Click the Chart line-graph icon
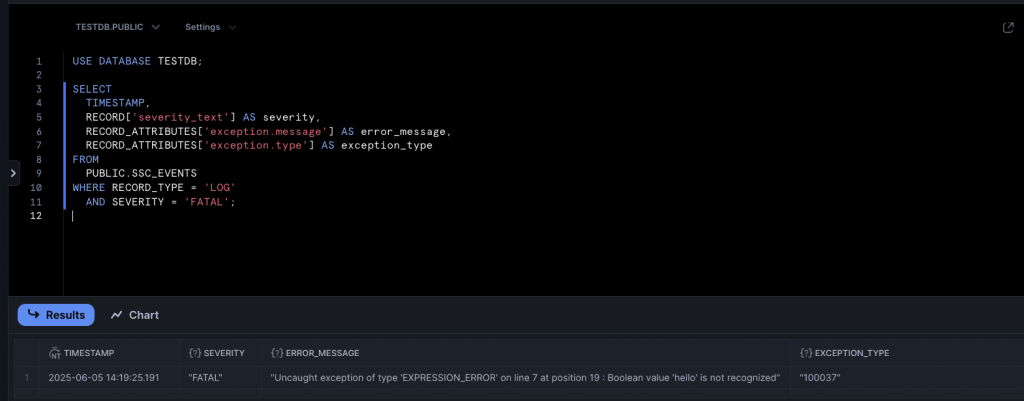1024x401 pixels. 117,315
